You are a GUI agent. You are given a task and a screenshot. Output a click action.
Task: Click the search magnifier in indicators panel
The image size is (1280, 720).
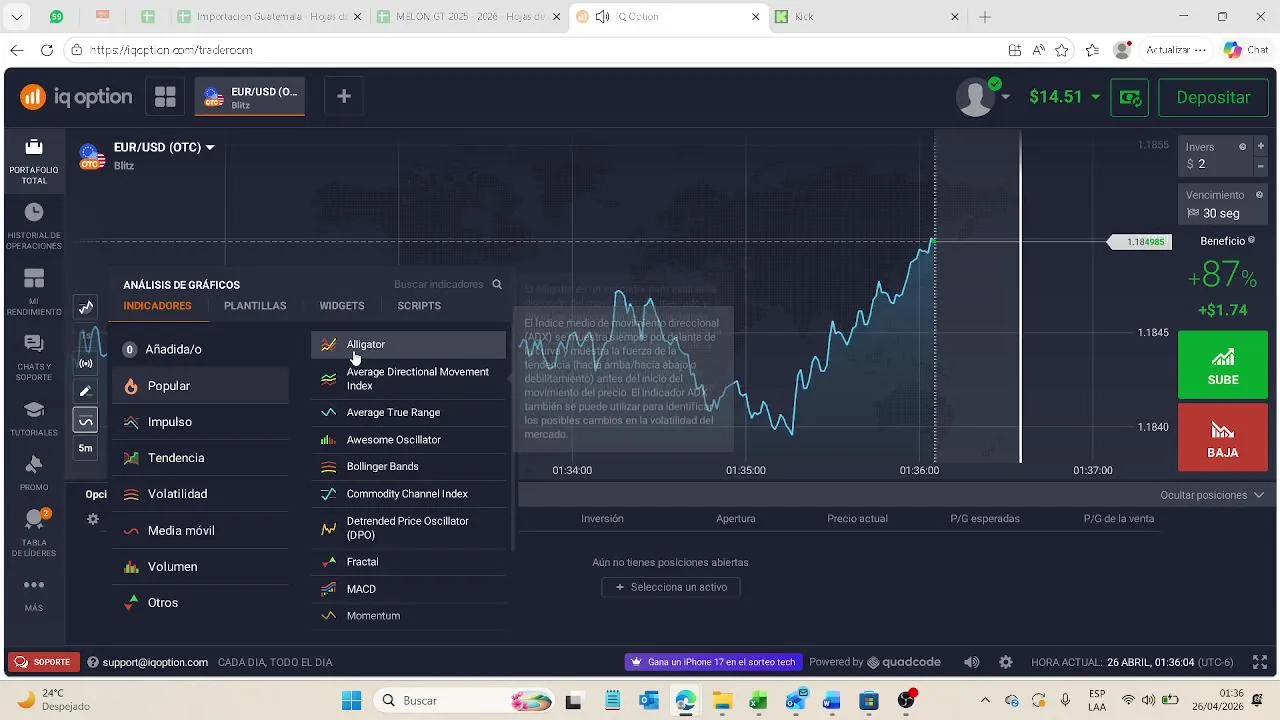pos(497,284)
